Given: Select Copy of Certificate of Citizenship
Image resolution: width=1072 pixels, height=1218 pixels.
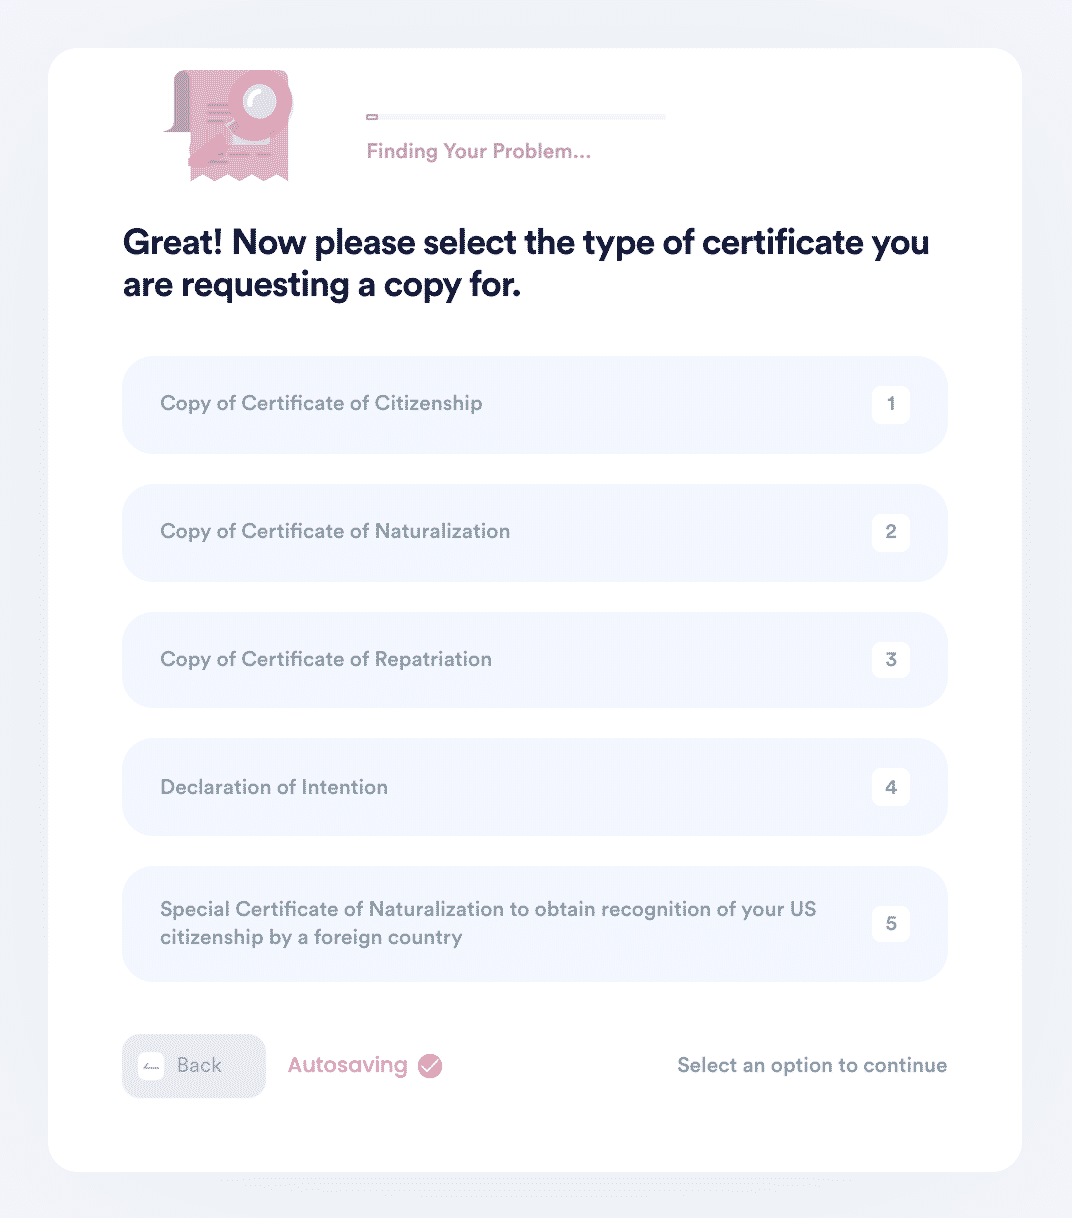Looking at the screenshot, I should tap(535, 405).
